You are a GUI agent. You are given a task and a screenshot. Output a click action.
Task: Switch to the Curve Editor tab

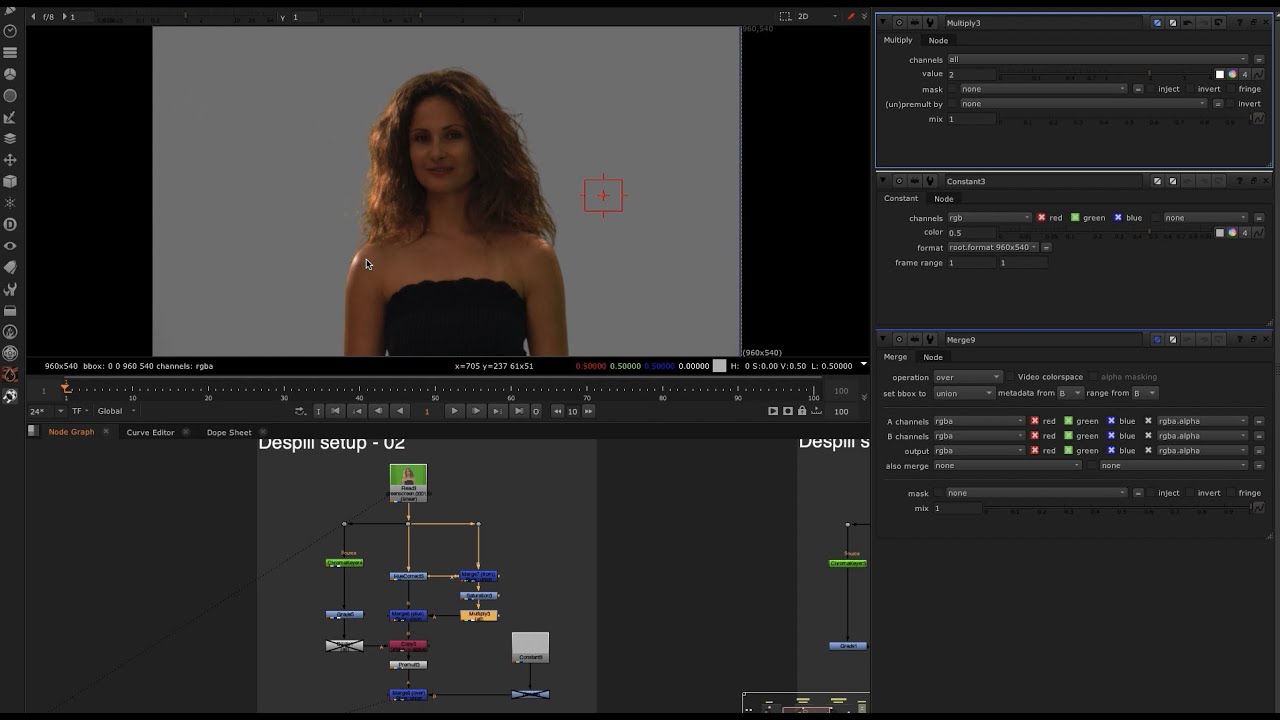150,432
